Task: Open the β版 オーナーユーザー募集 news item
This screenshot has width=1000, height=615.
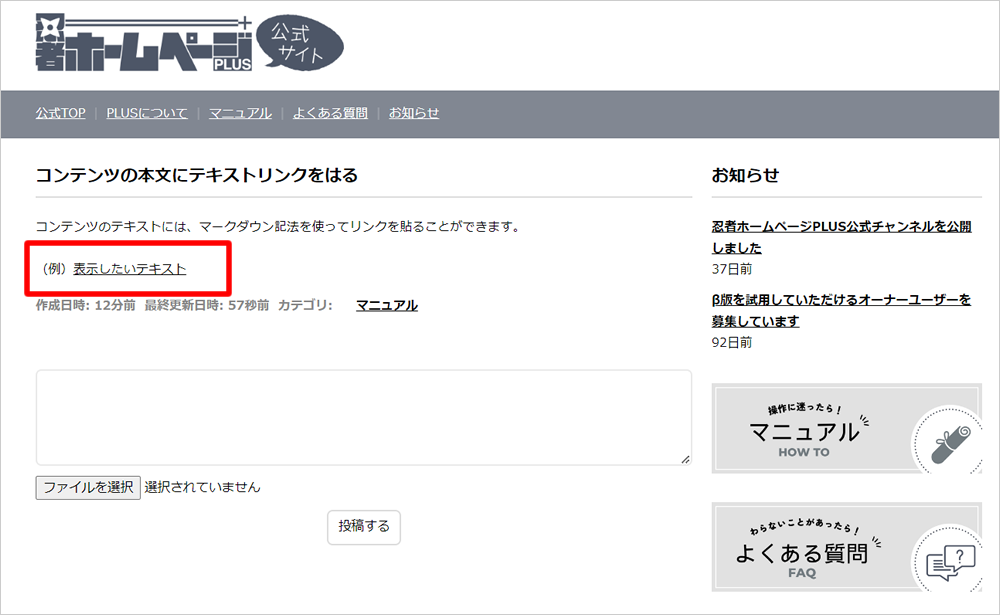Action: coord(840,310)
